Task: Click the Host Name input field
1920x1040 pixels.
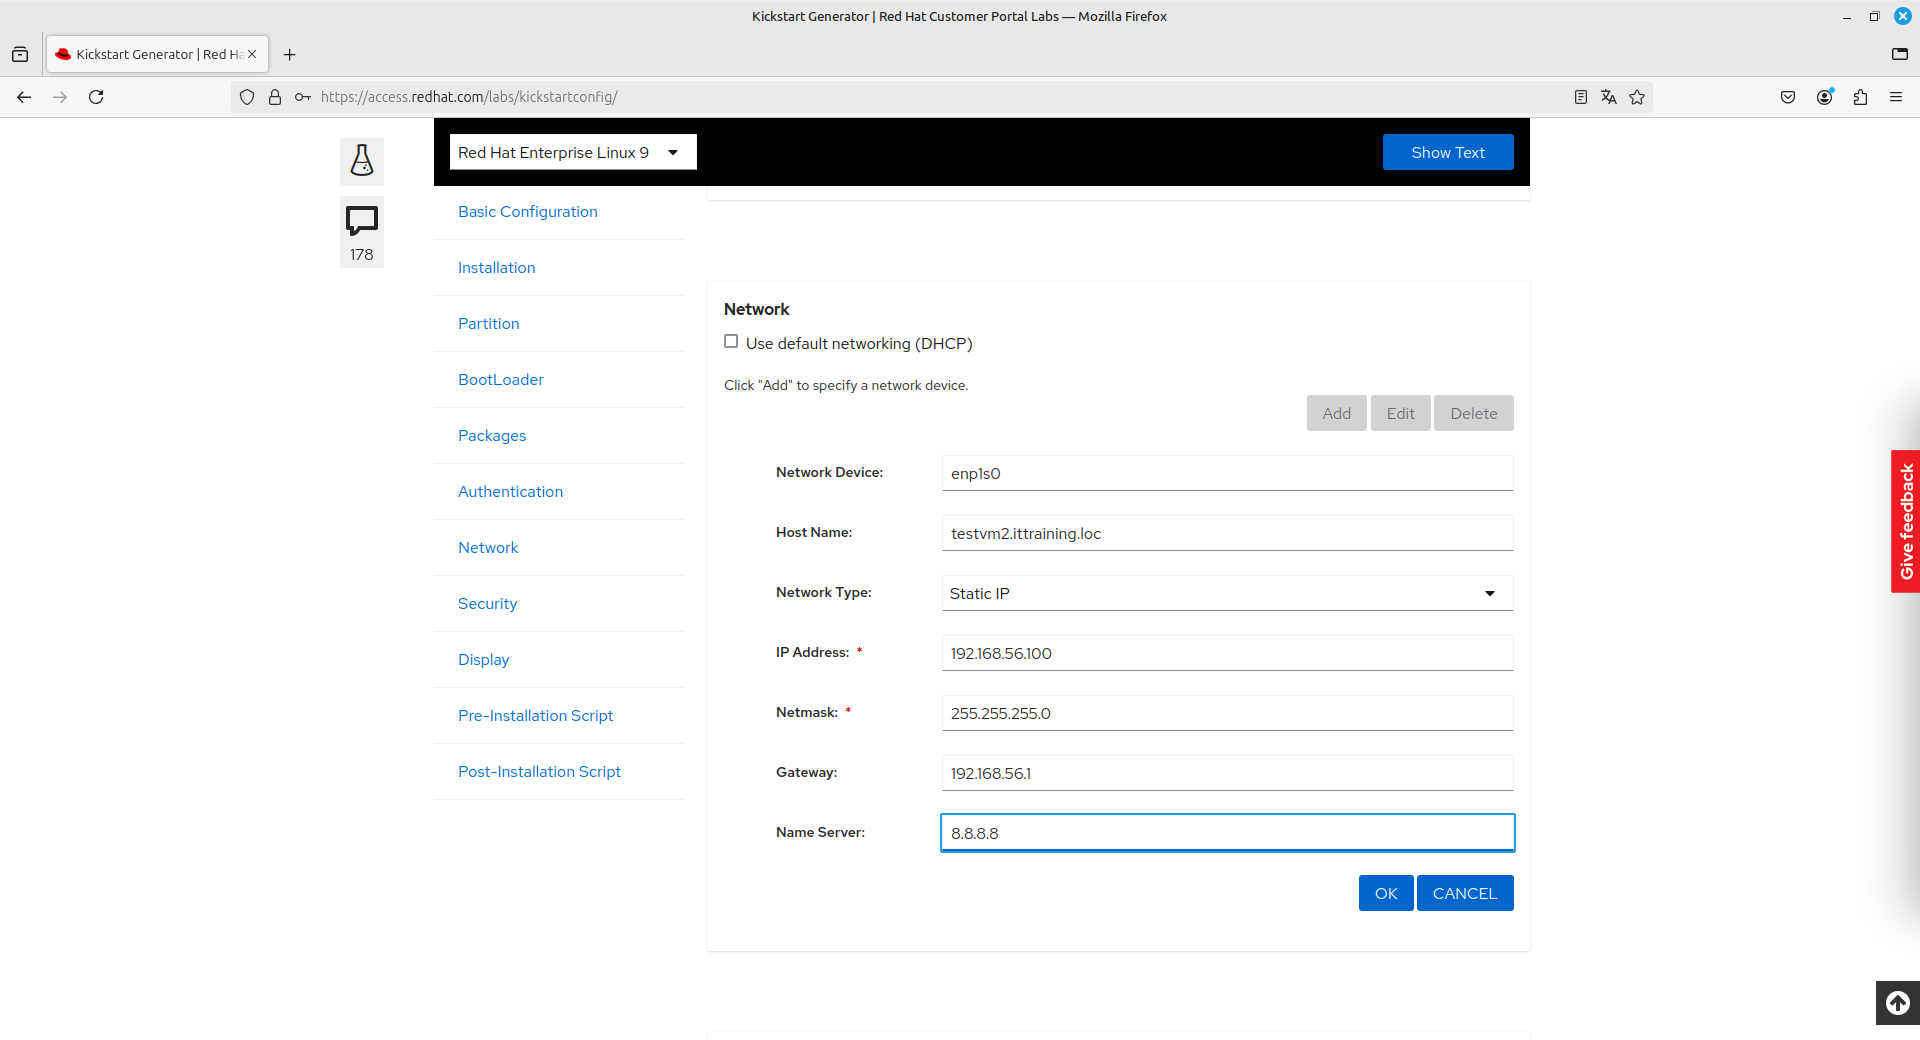Action: click(1227, 533)
